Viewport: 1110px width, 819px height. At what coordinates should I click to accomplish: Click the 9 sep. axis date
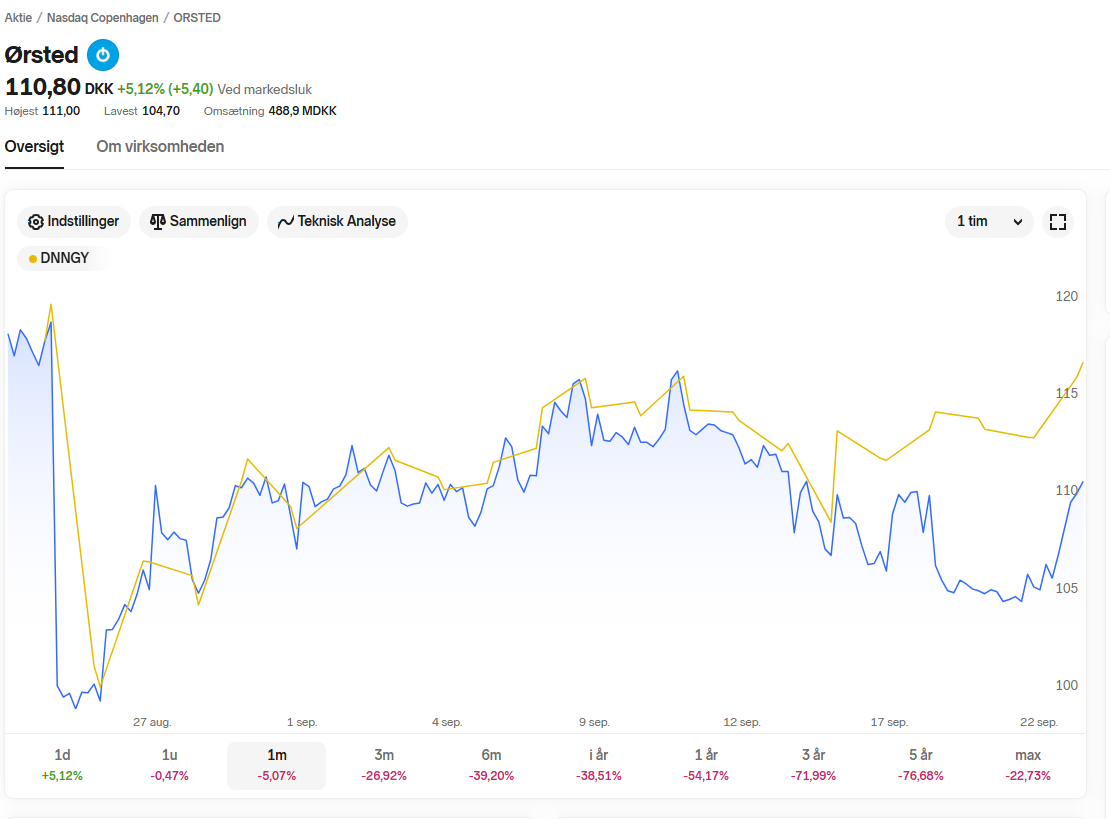[594, 722]
